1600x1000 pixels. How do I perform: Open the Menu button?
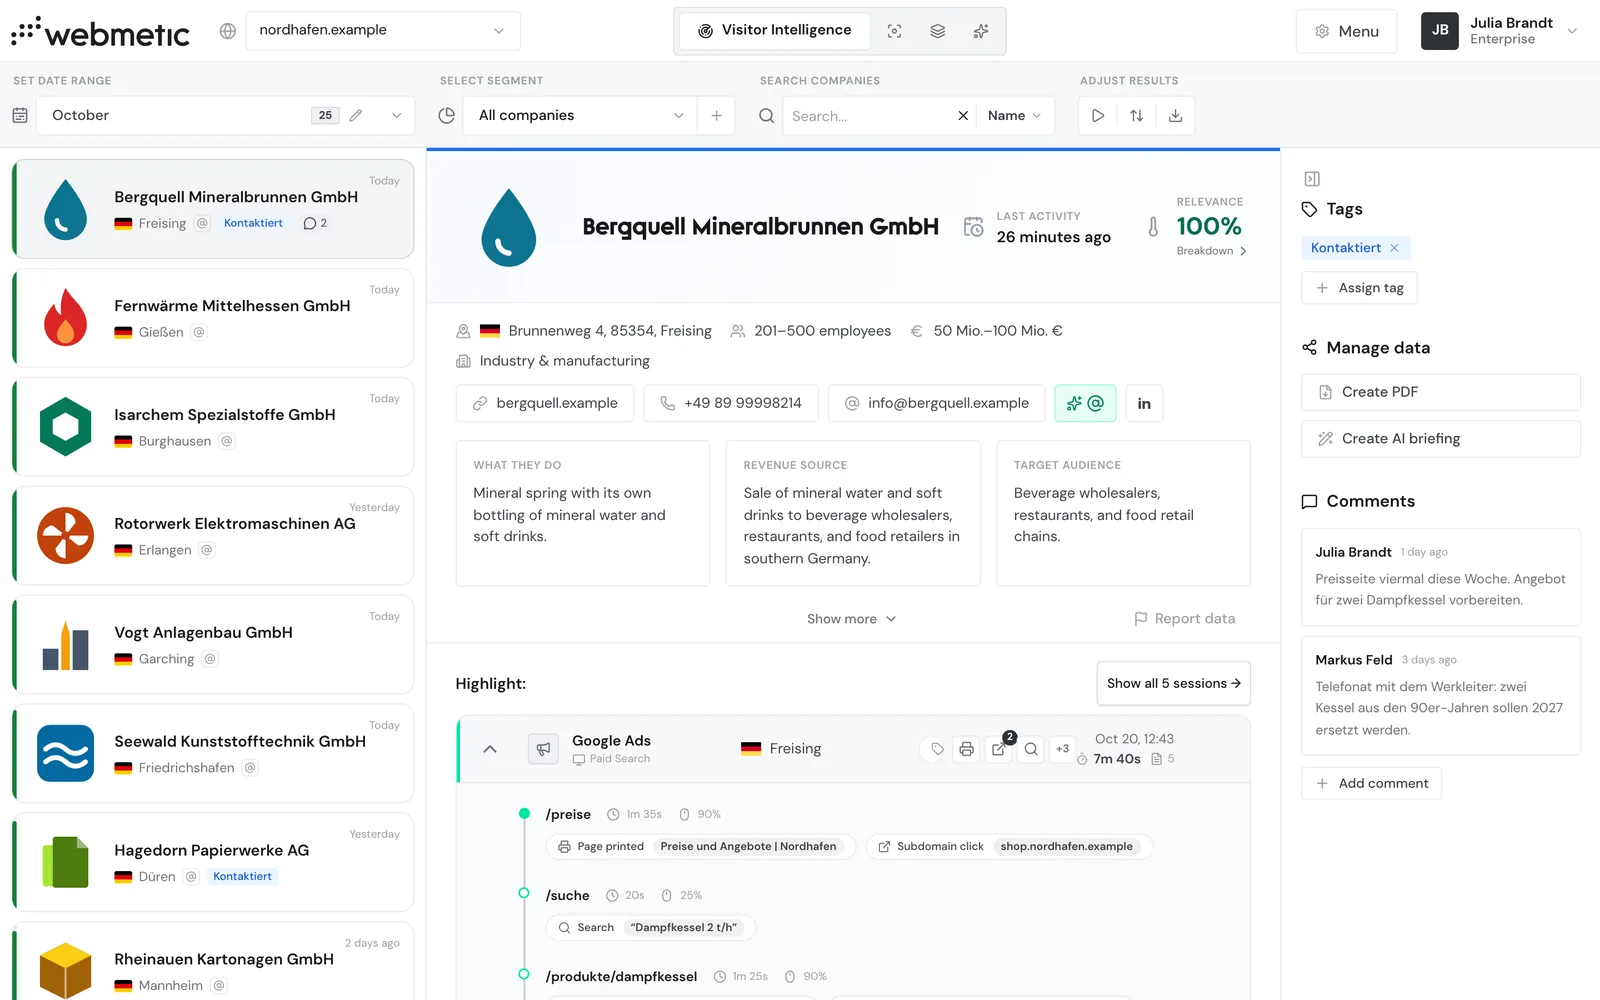pos(1346,31)
